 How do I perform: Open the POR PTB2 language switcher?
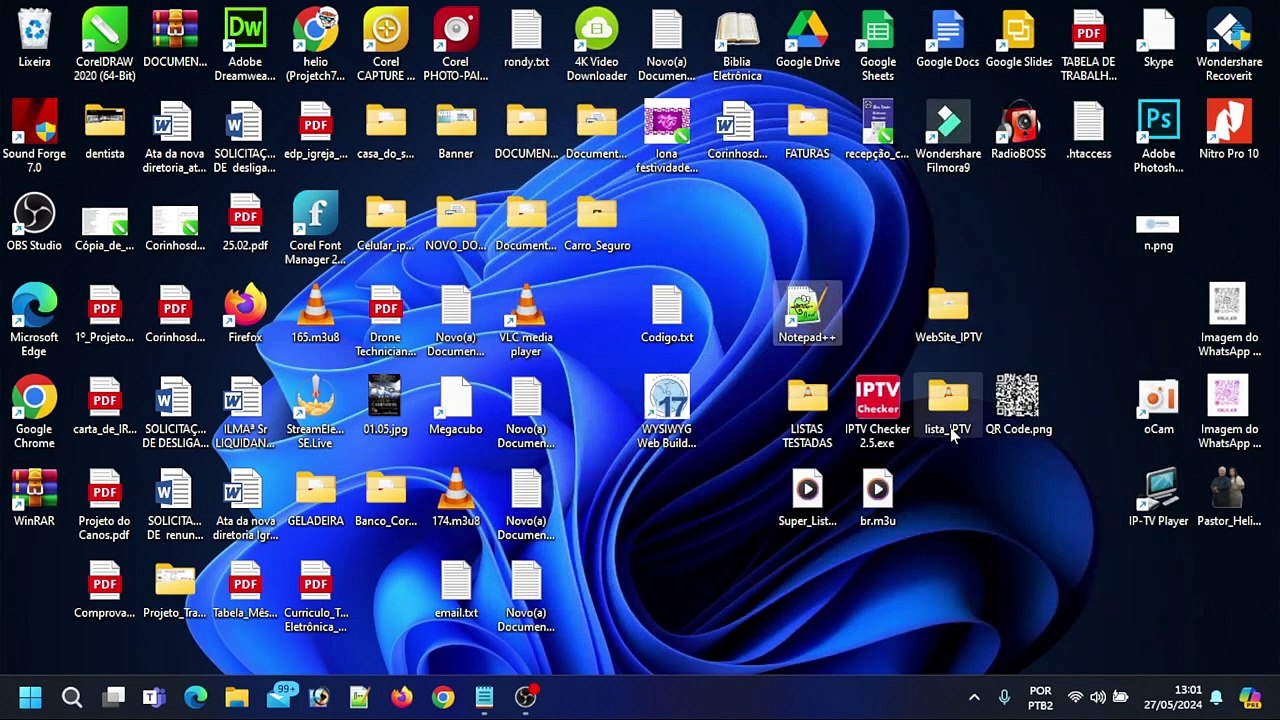click(1040, 697)
